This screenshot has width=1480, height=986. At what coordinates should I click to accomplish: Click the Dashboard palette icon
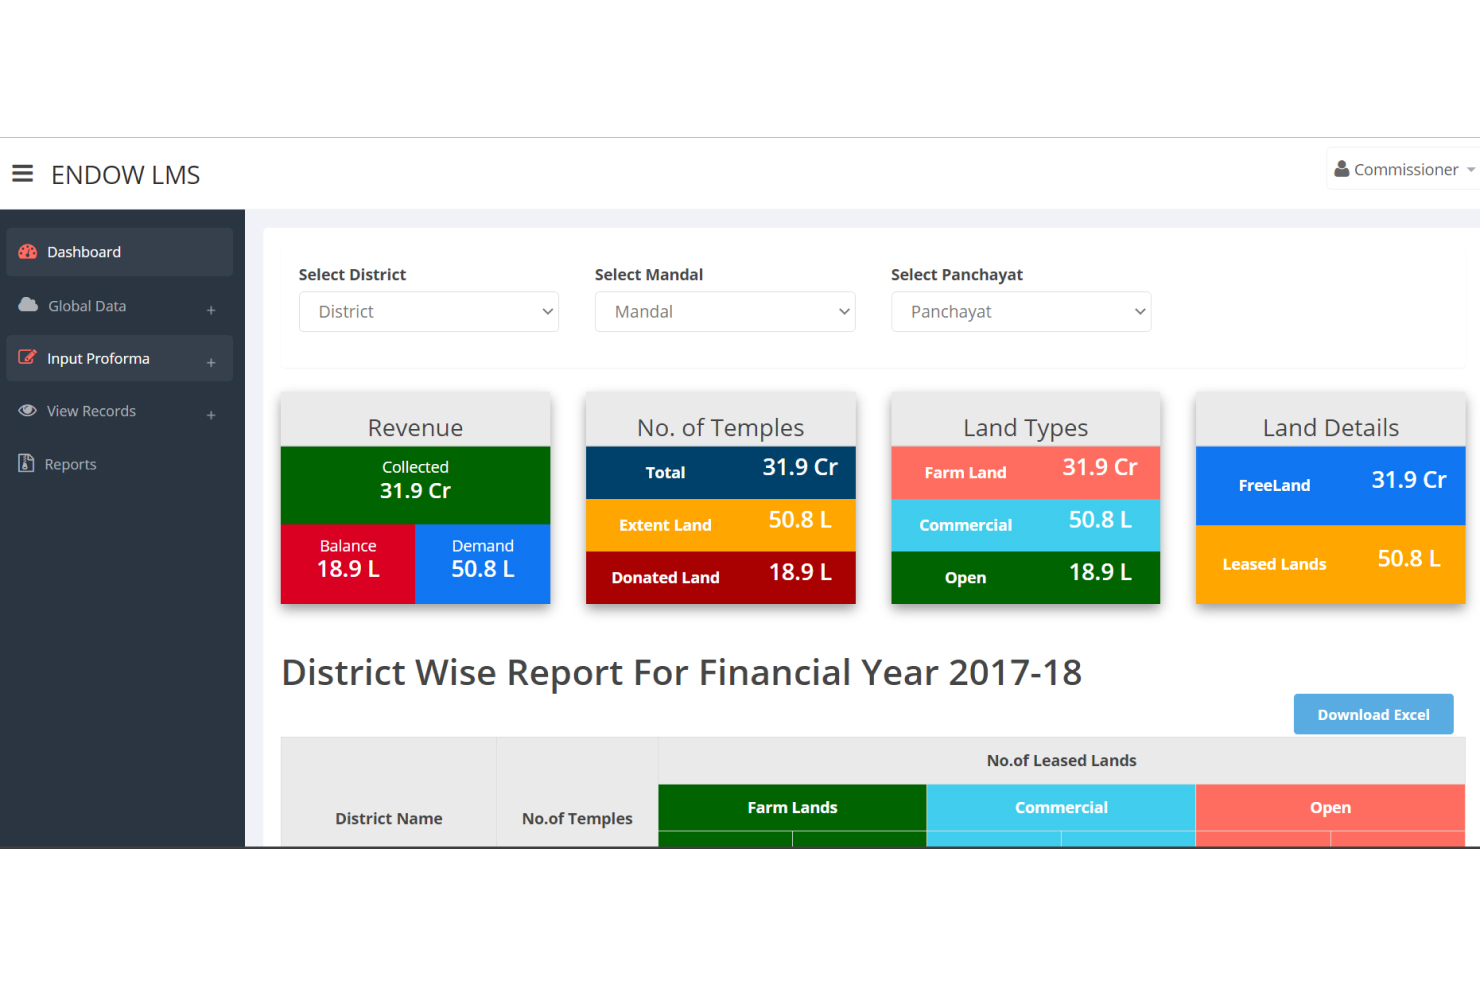point(28,252)
